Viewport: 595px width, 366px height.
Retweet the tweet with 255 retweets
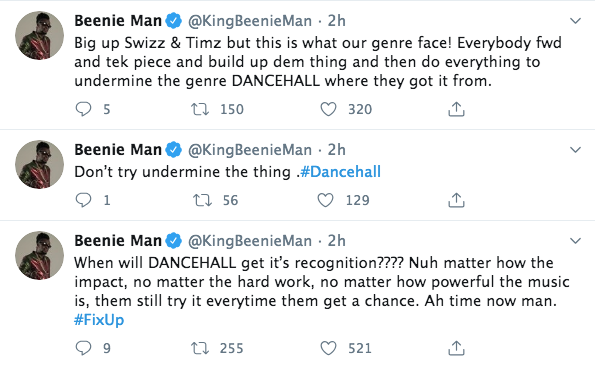coord(200,348)
